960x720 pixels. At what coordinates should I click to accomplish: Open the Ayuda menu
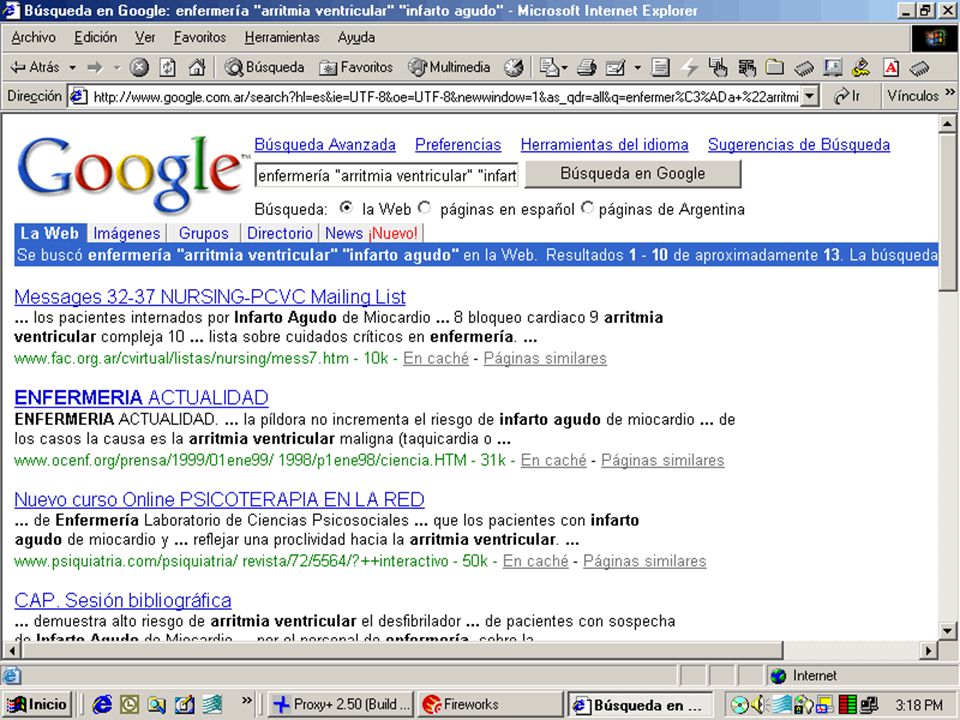coord(356,37)
